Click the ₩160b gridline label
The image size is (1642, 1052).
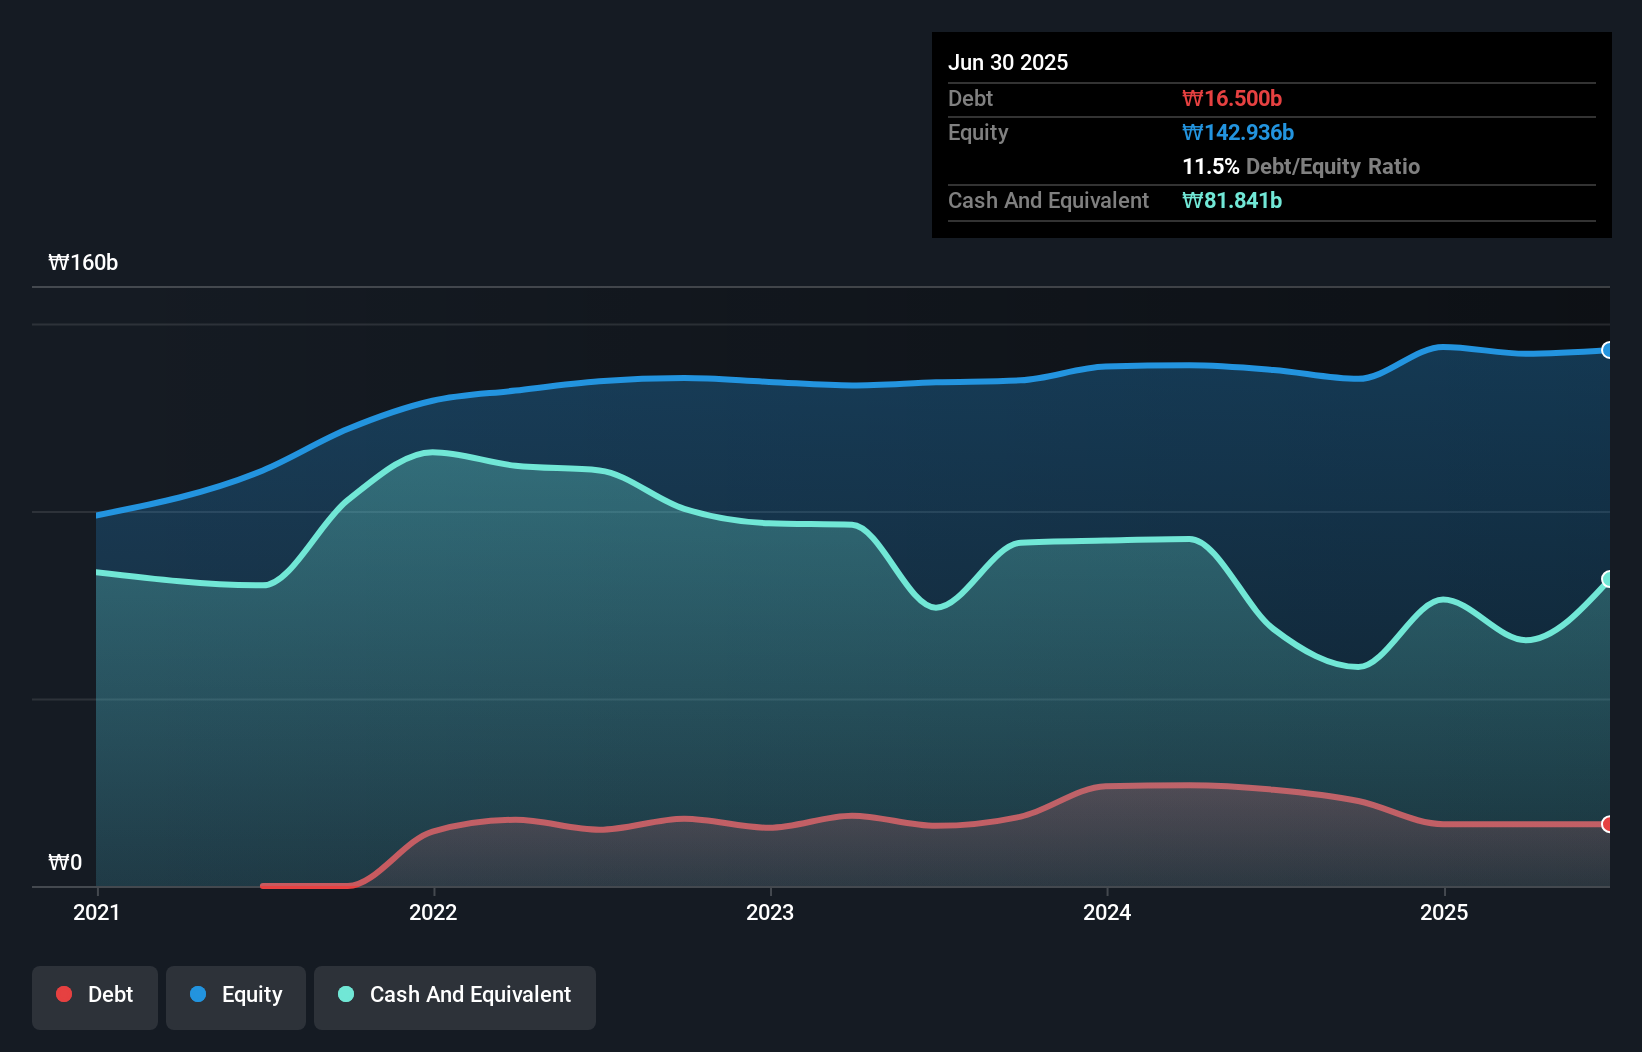(x=84, y=263)
